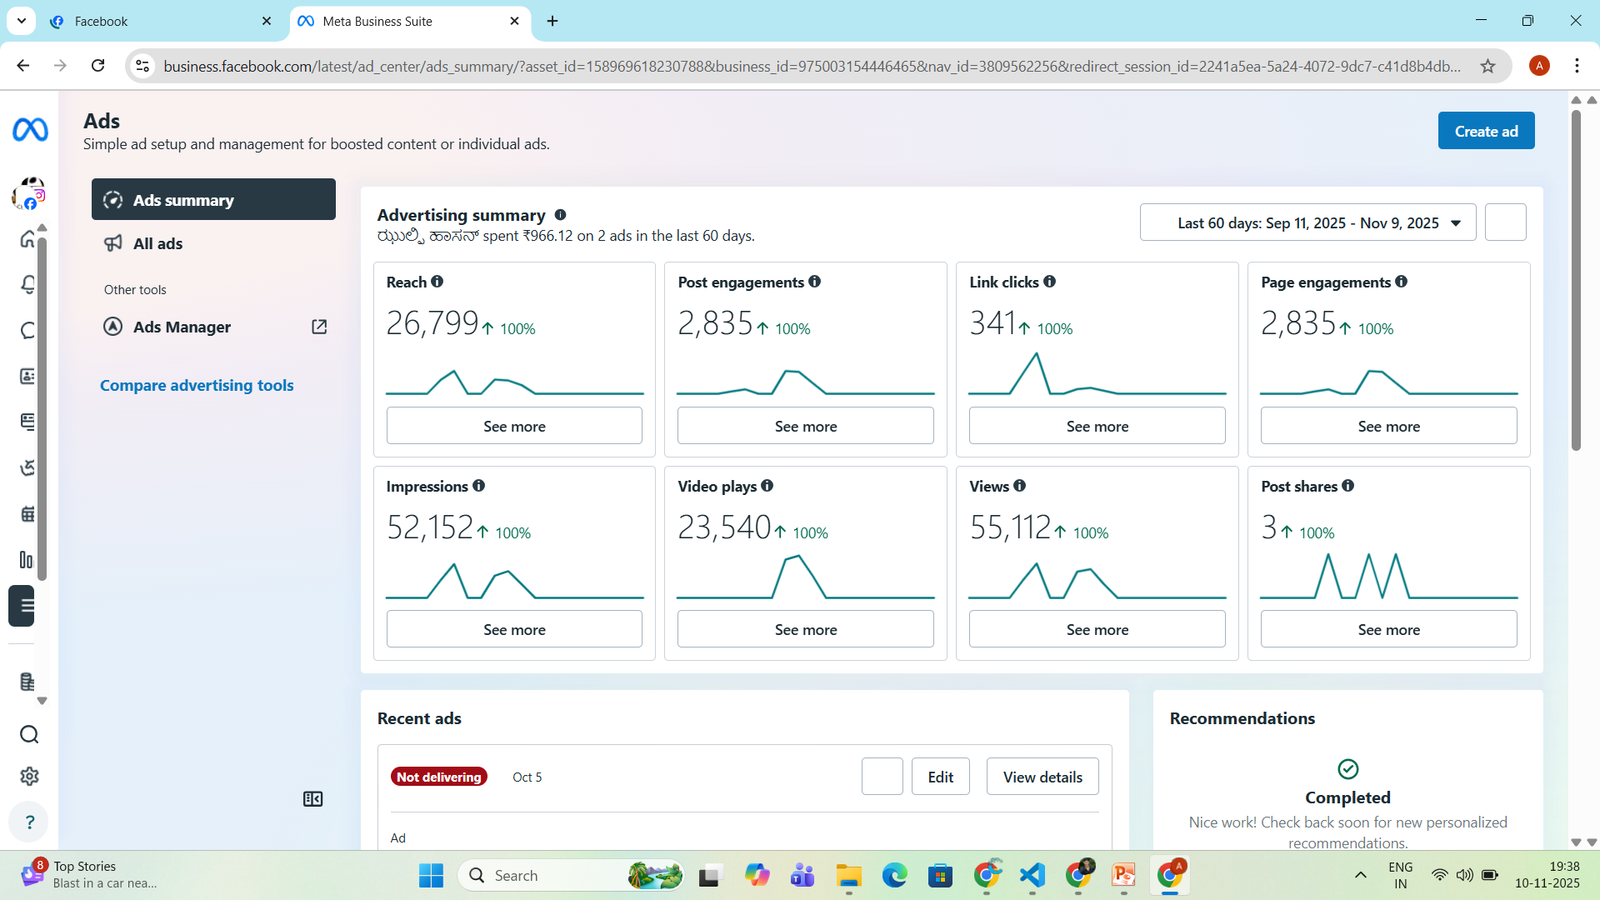Reload the page with refresh icon
The width and height of the screenshot is (1600, 900).
click(98, 66)
